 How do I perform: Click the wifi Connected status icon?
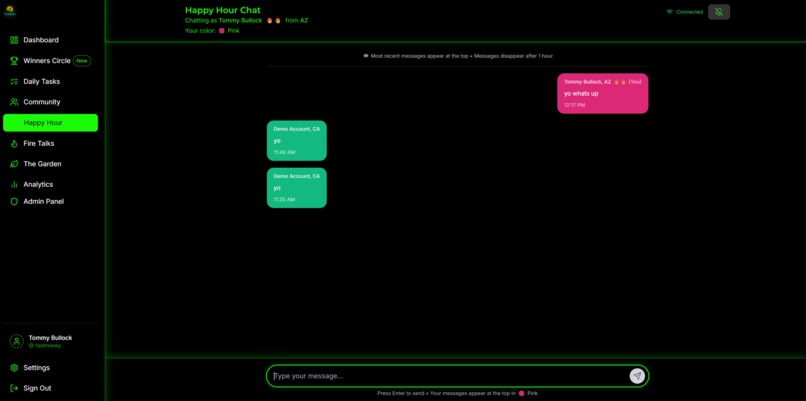point(670,12)
